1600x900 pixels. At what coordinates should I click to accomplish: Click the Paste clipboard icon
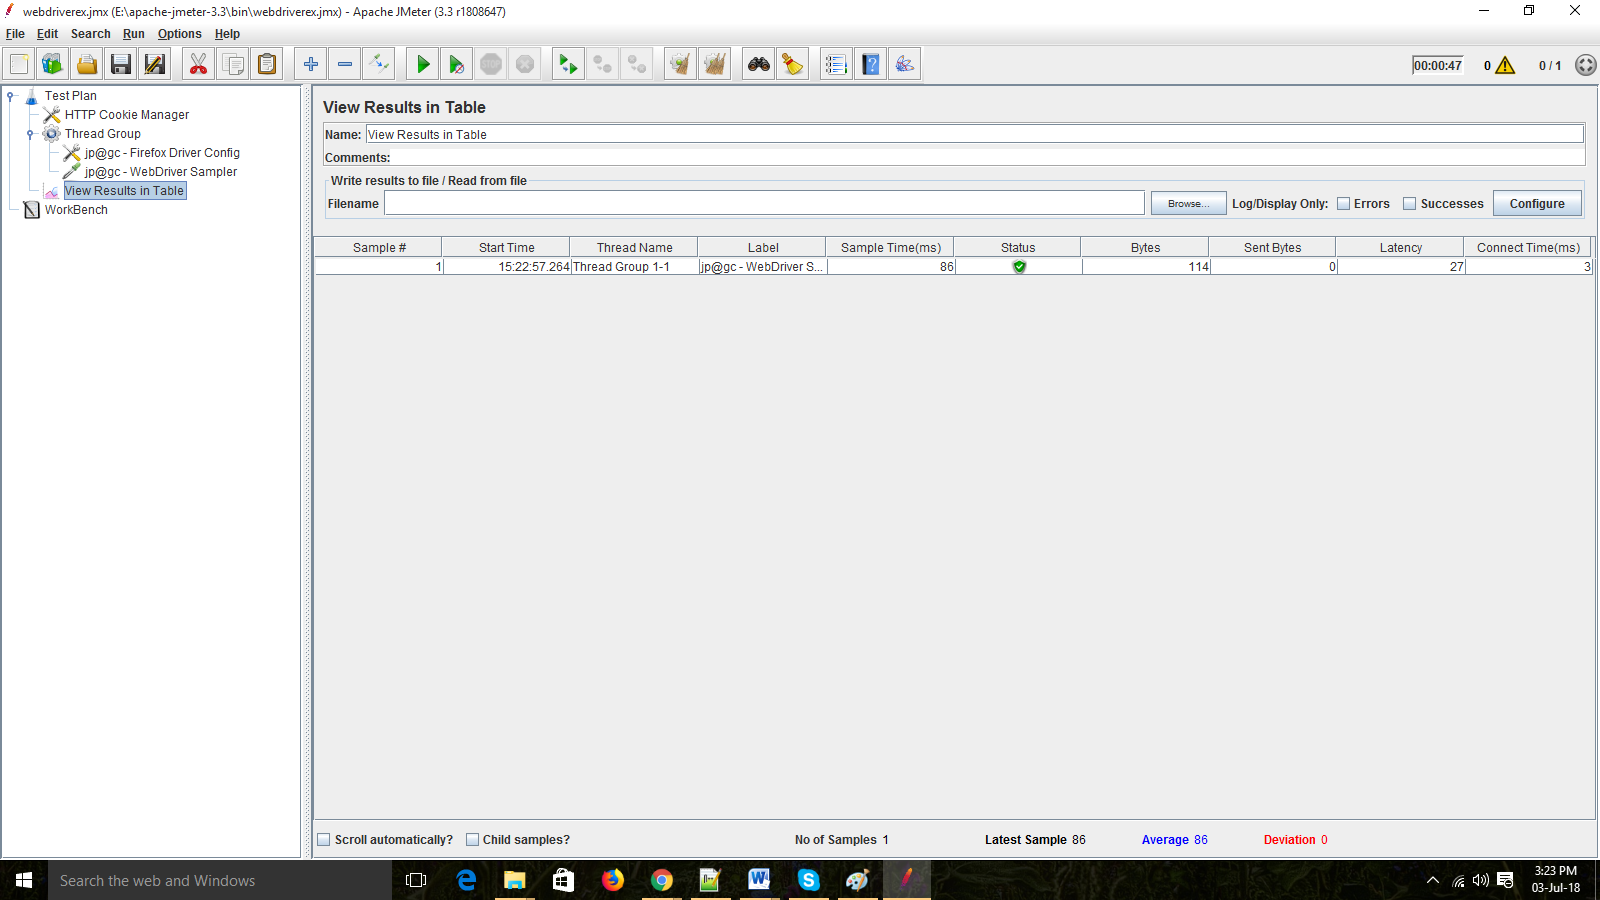(x=267, y=64)
